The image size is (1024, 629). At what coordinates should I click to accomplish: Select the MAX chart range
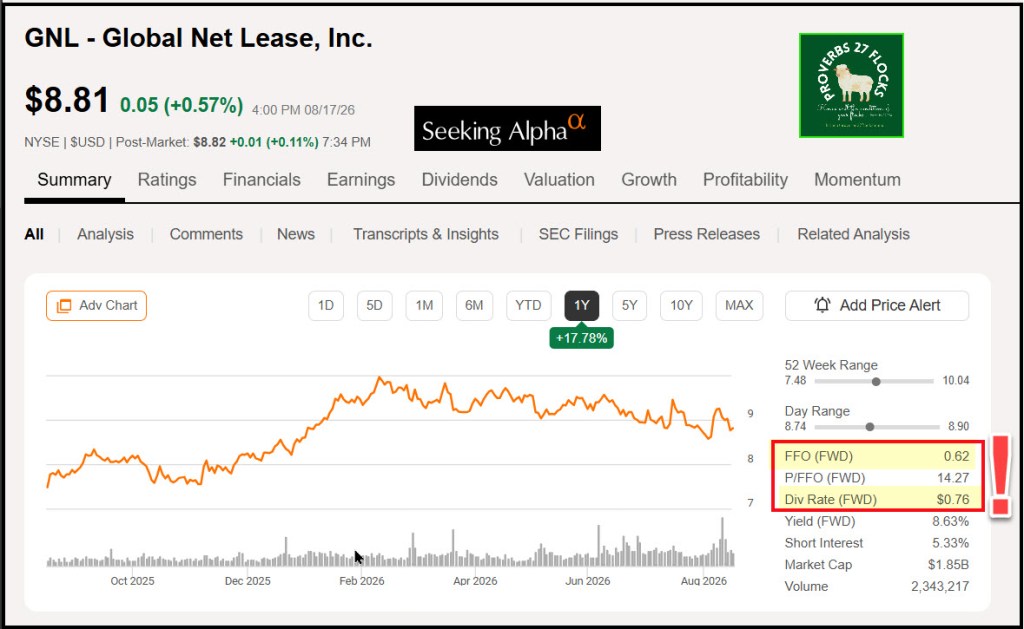pyautogui.click(x=739, y=306)
